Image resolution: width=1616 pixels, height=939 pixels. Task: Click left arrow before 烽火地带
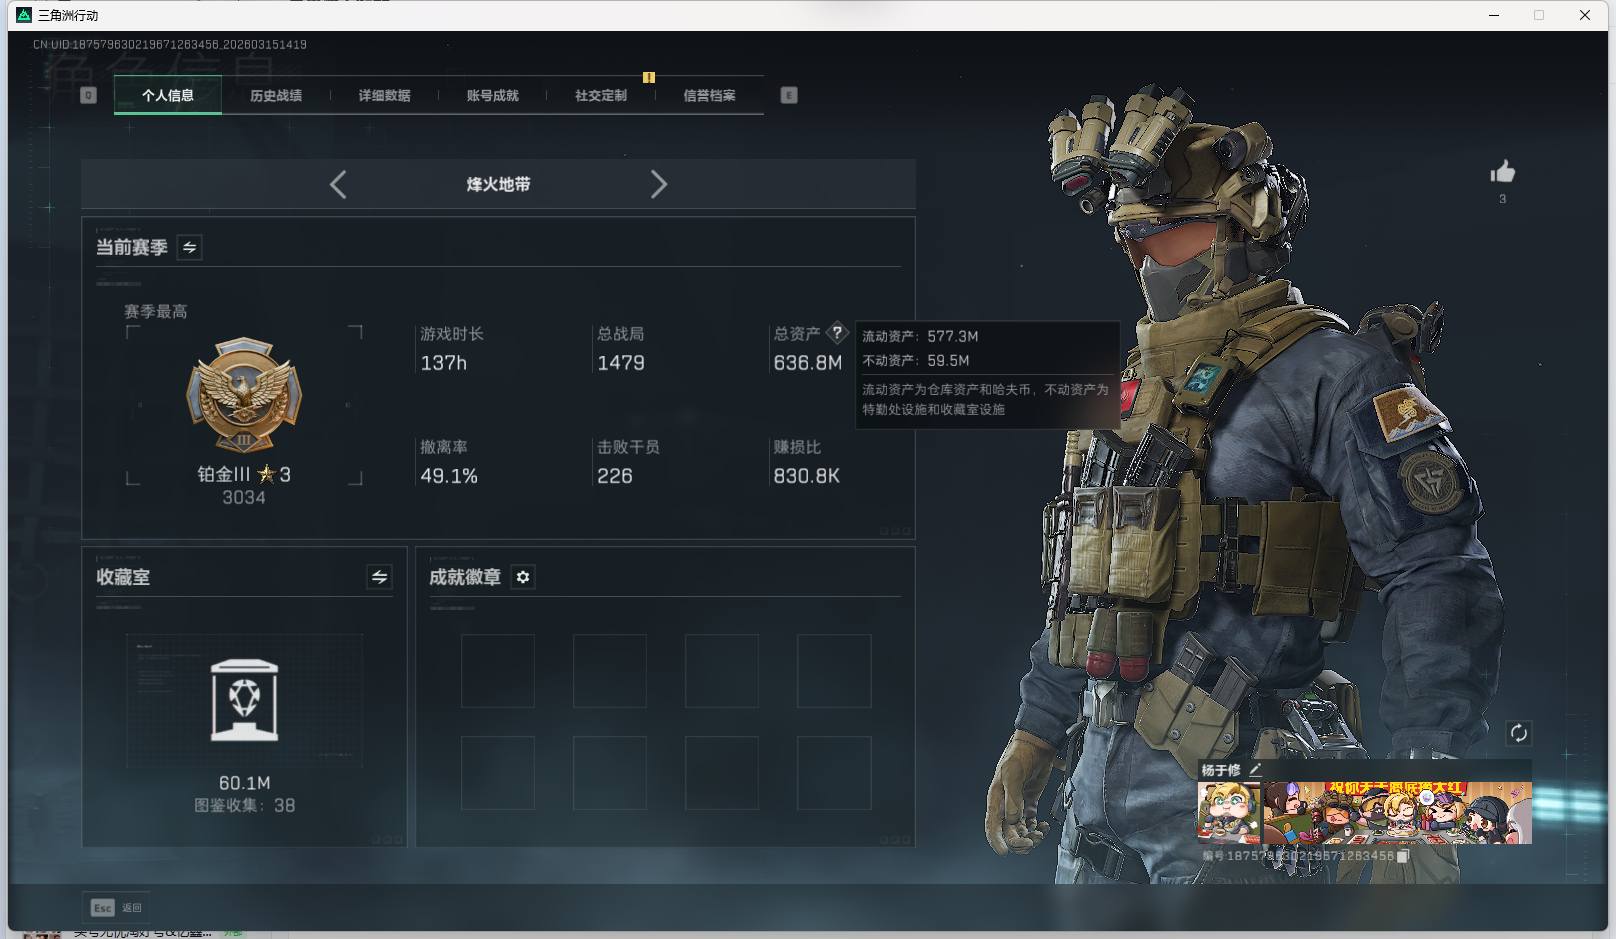click(337, 184)
